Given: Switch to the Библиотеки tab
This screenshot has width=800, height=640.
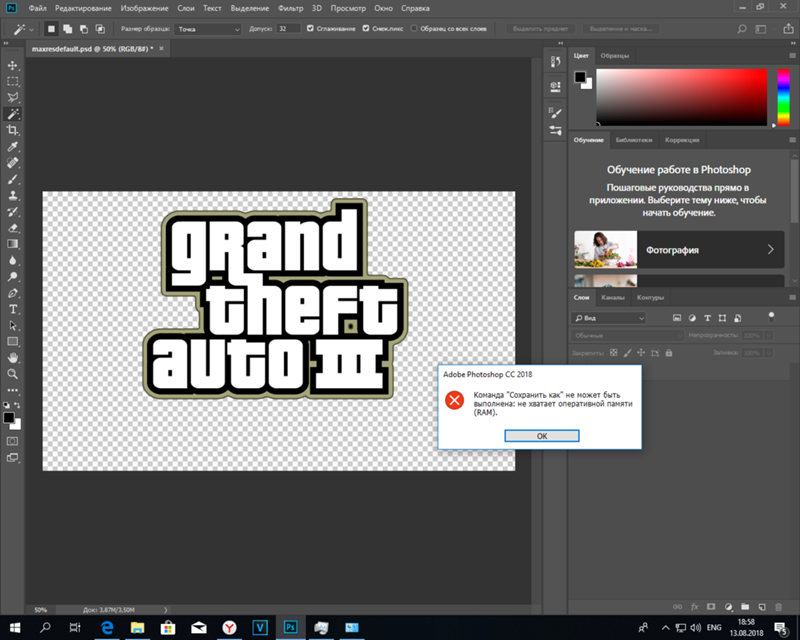Looking at the screenshot, I should 634,140.
